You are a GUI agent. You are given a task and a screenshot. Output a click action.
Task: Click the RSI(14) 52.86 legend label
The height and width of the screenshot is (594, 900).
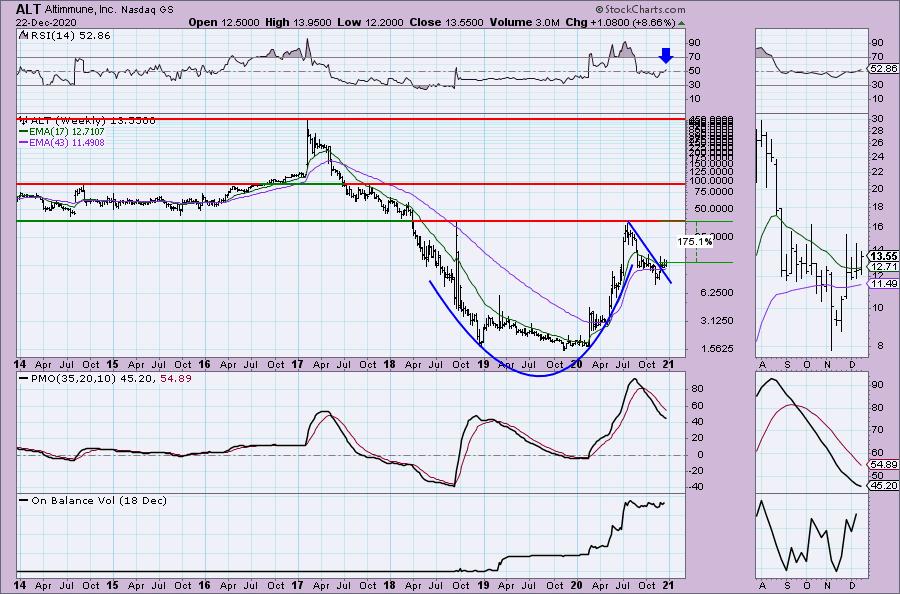65,36
